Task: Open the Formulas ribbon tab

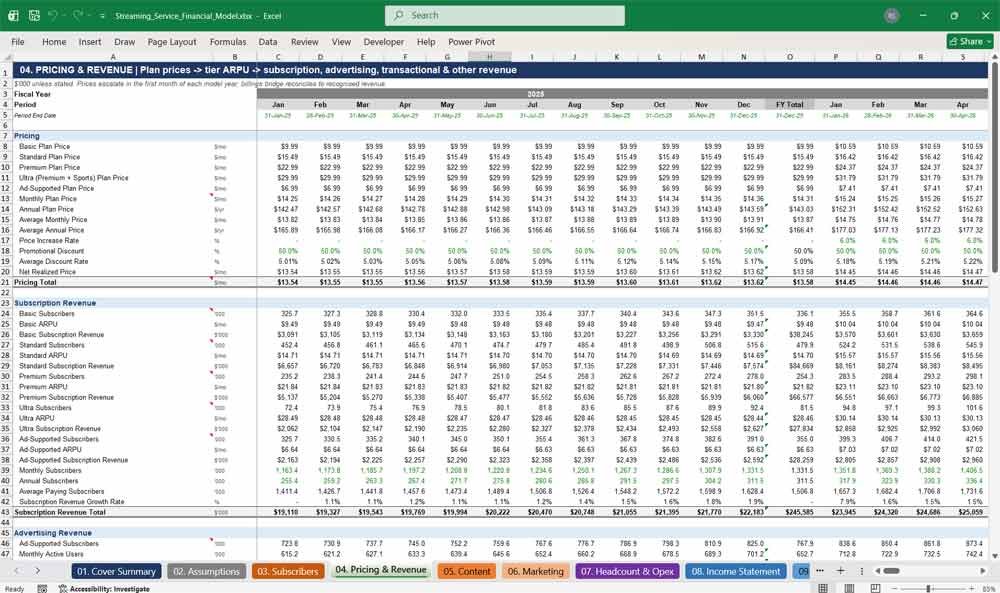Action: coord(228,41)
